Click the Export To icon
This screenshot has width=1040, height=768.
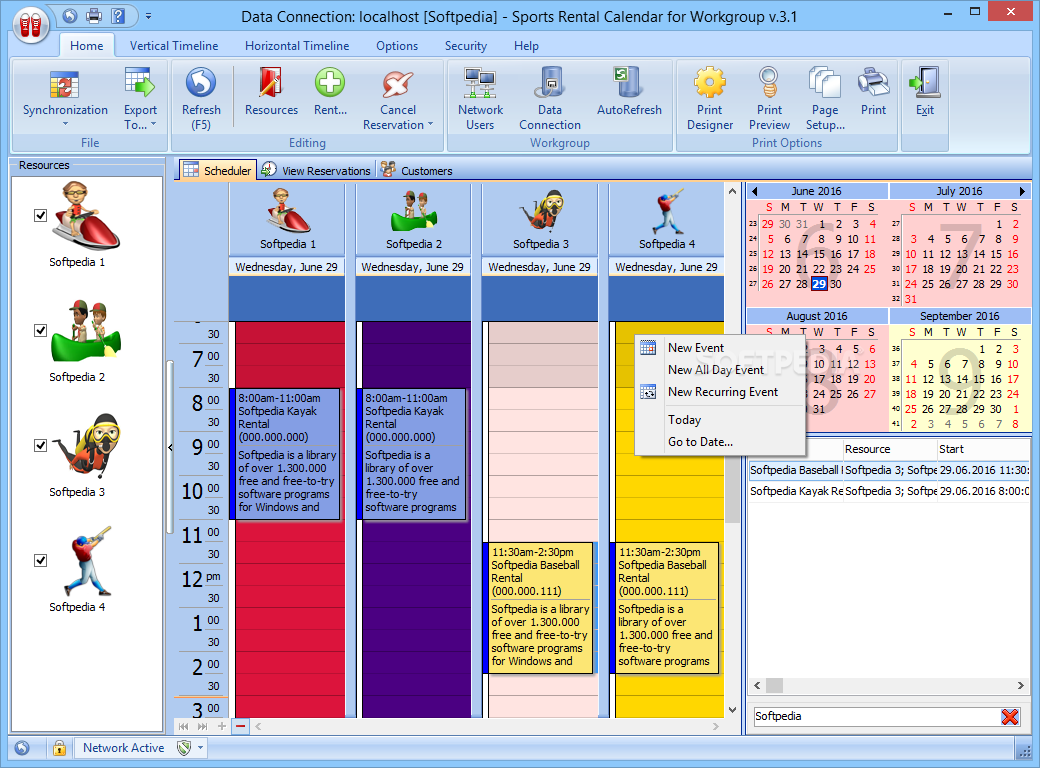click(140, 83)
